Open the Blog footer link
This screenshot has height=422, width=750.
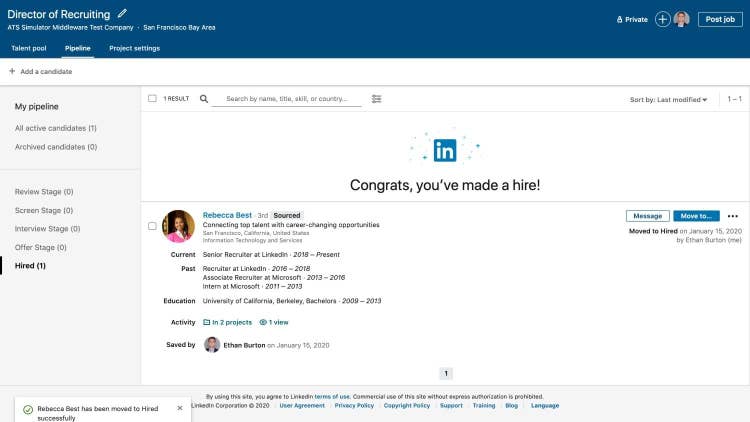[x=511, y=405]
